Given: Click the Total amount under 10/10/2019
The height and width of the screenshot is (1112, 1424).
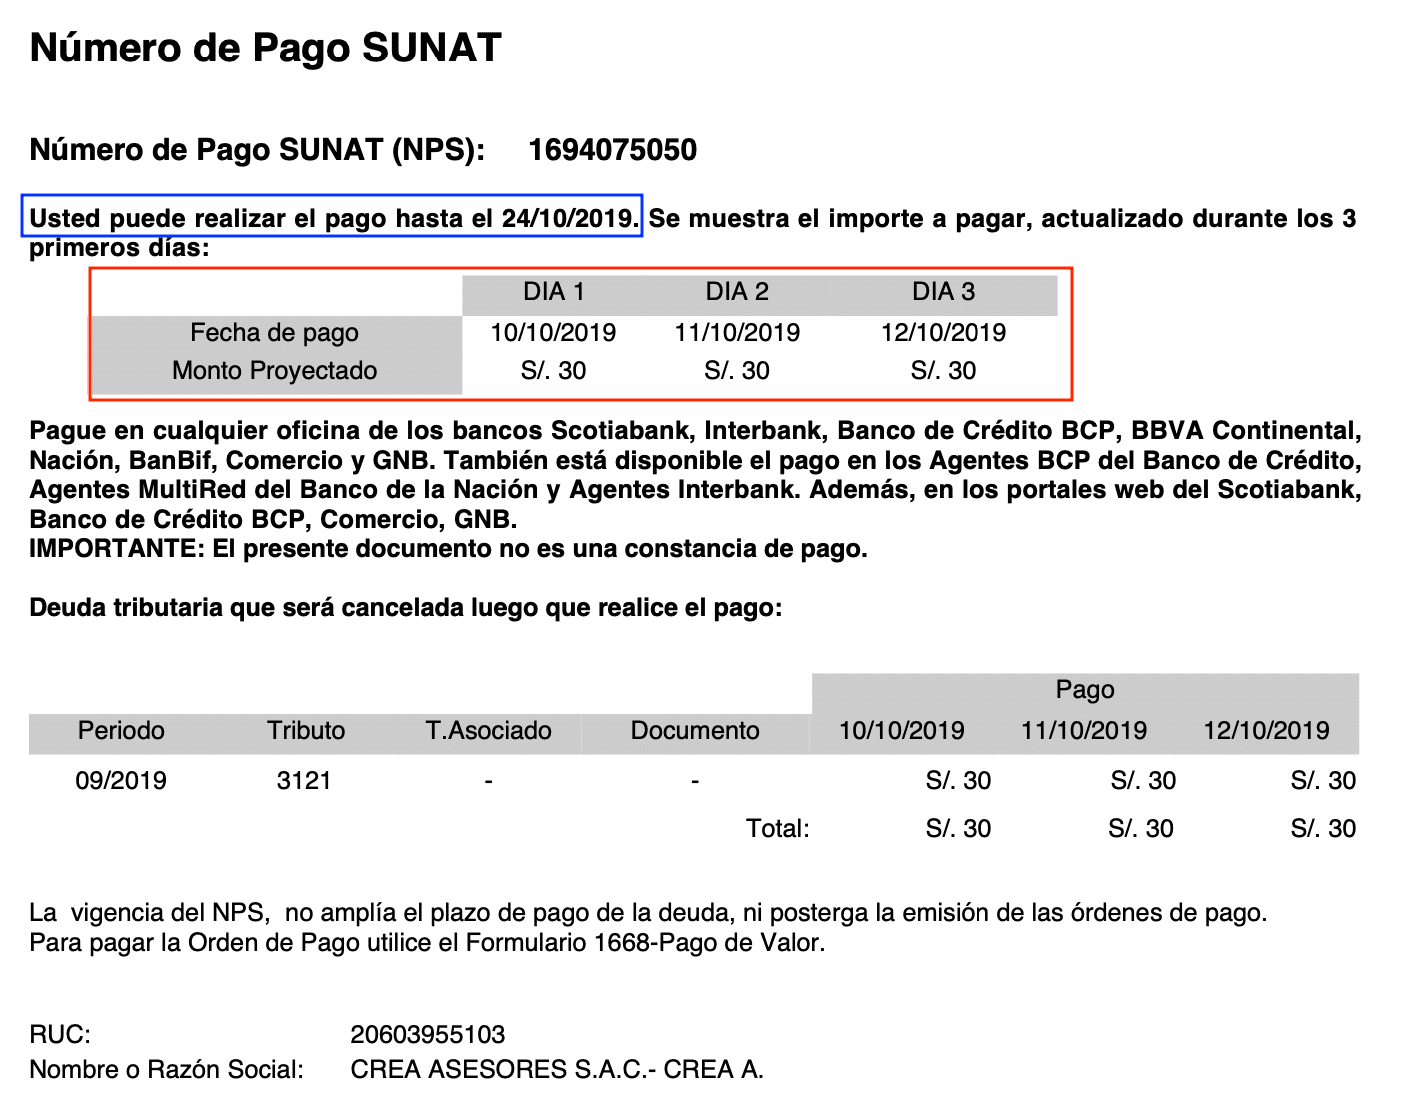Looking at the screenshot, I should pos(958,829).
